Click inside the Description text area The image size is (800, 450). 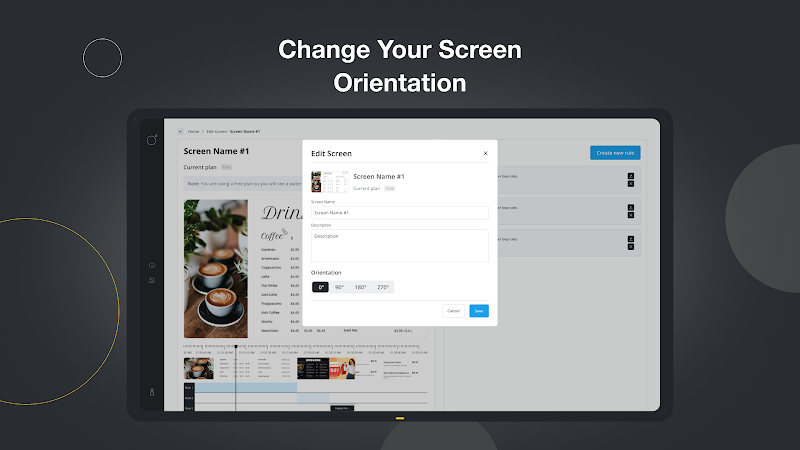399,246
